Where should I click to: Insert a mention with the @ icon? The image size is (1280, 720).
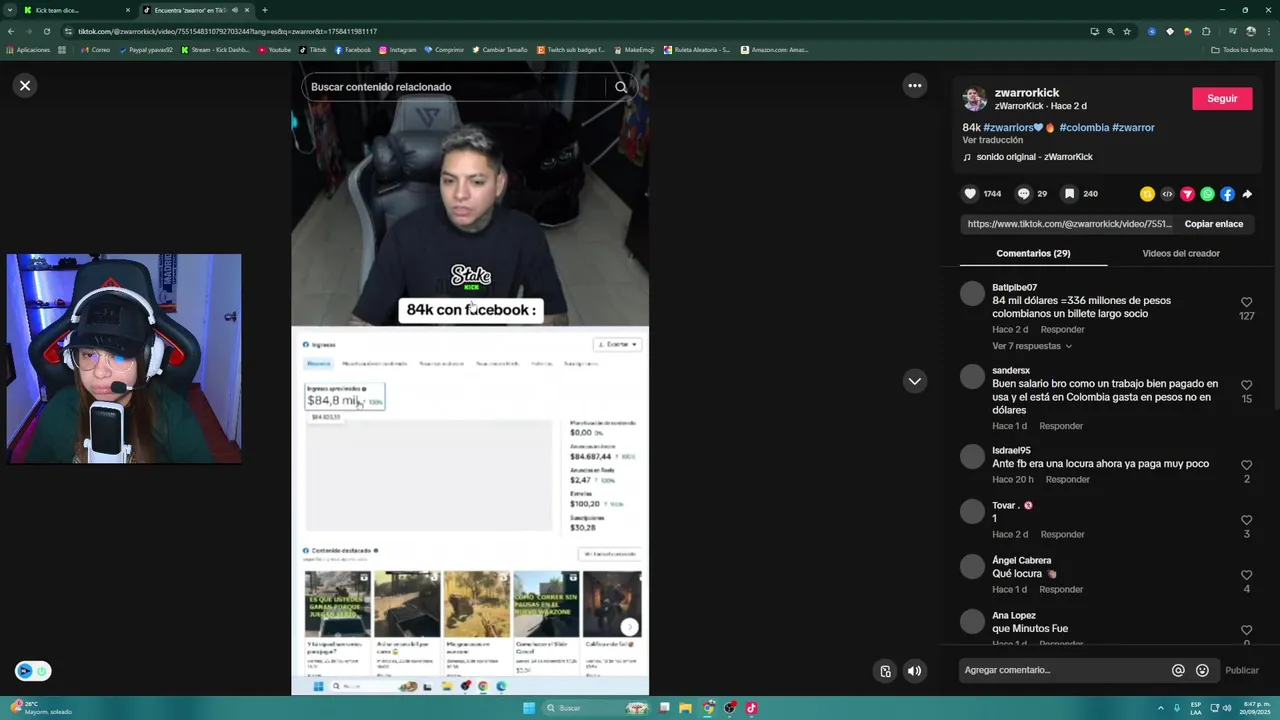(x=1178, y=671)
